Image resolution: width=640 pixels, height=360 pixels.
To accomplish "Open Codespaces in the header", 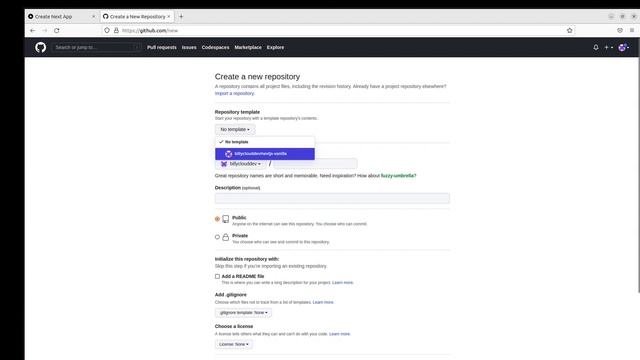I will point(216,47).
